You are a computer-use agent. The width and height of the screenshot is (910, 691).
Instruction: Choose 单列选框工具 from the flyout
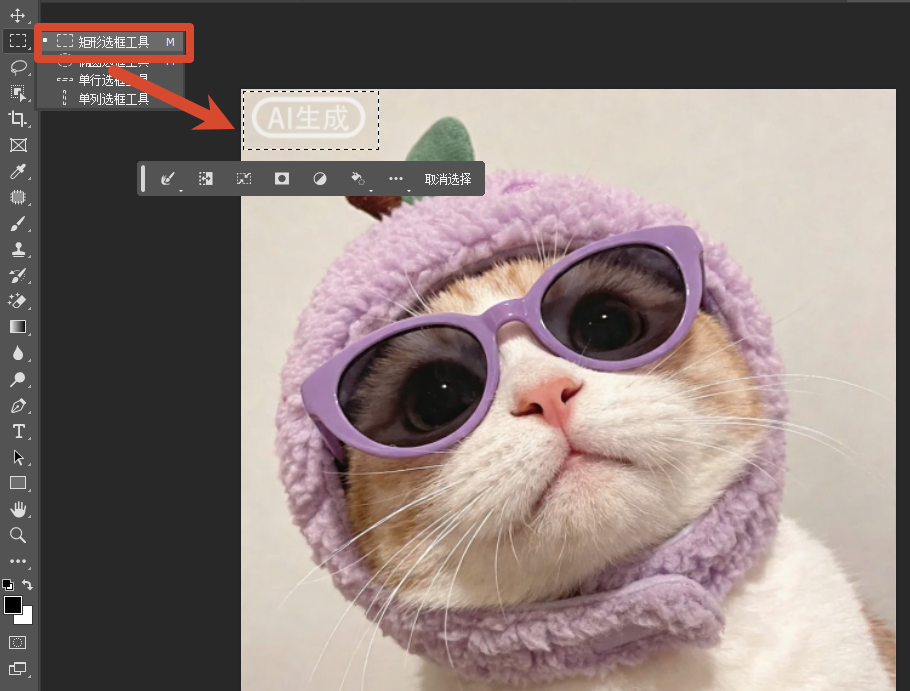pos(111,99)
